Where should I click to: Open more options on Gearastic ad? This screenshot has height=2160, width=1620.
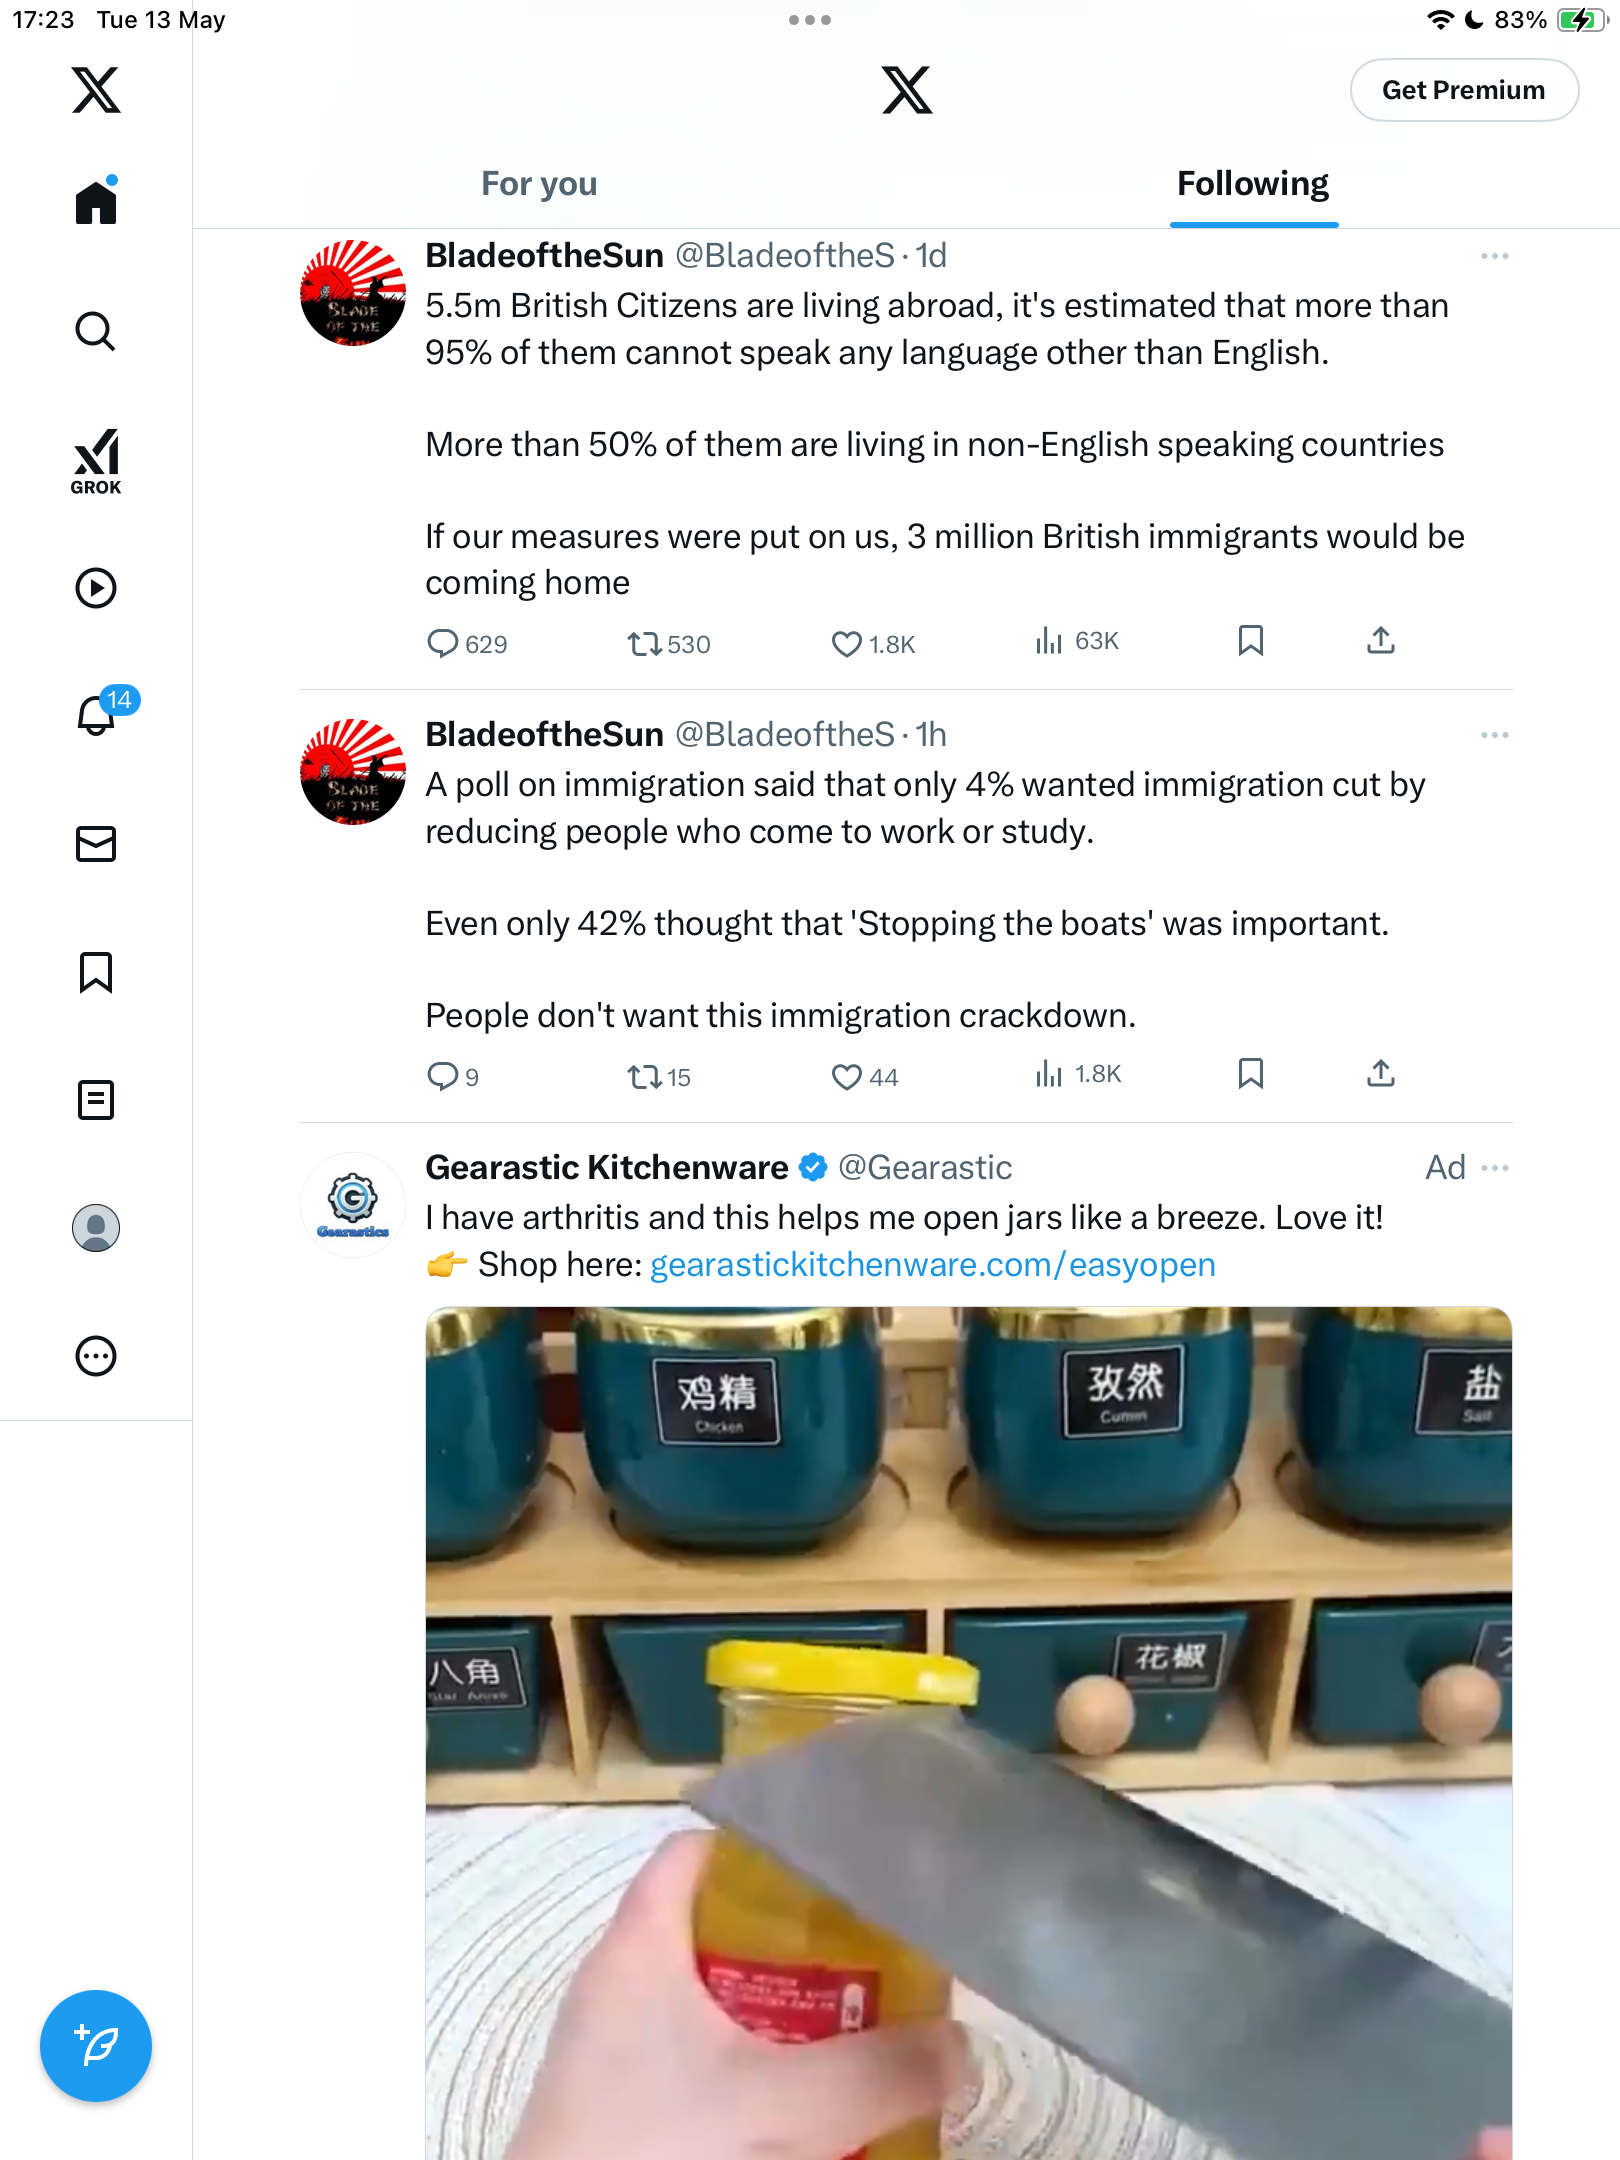click(x=1494, y=1168)
